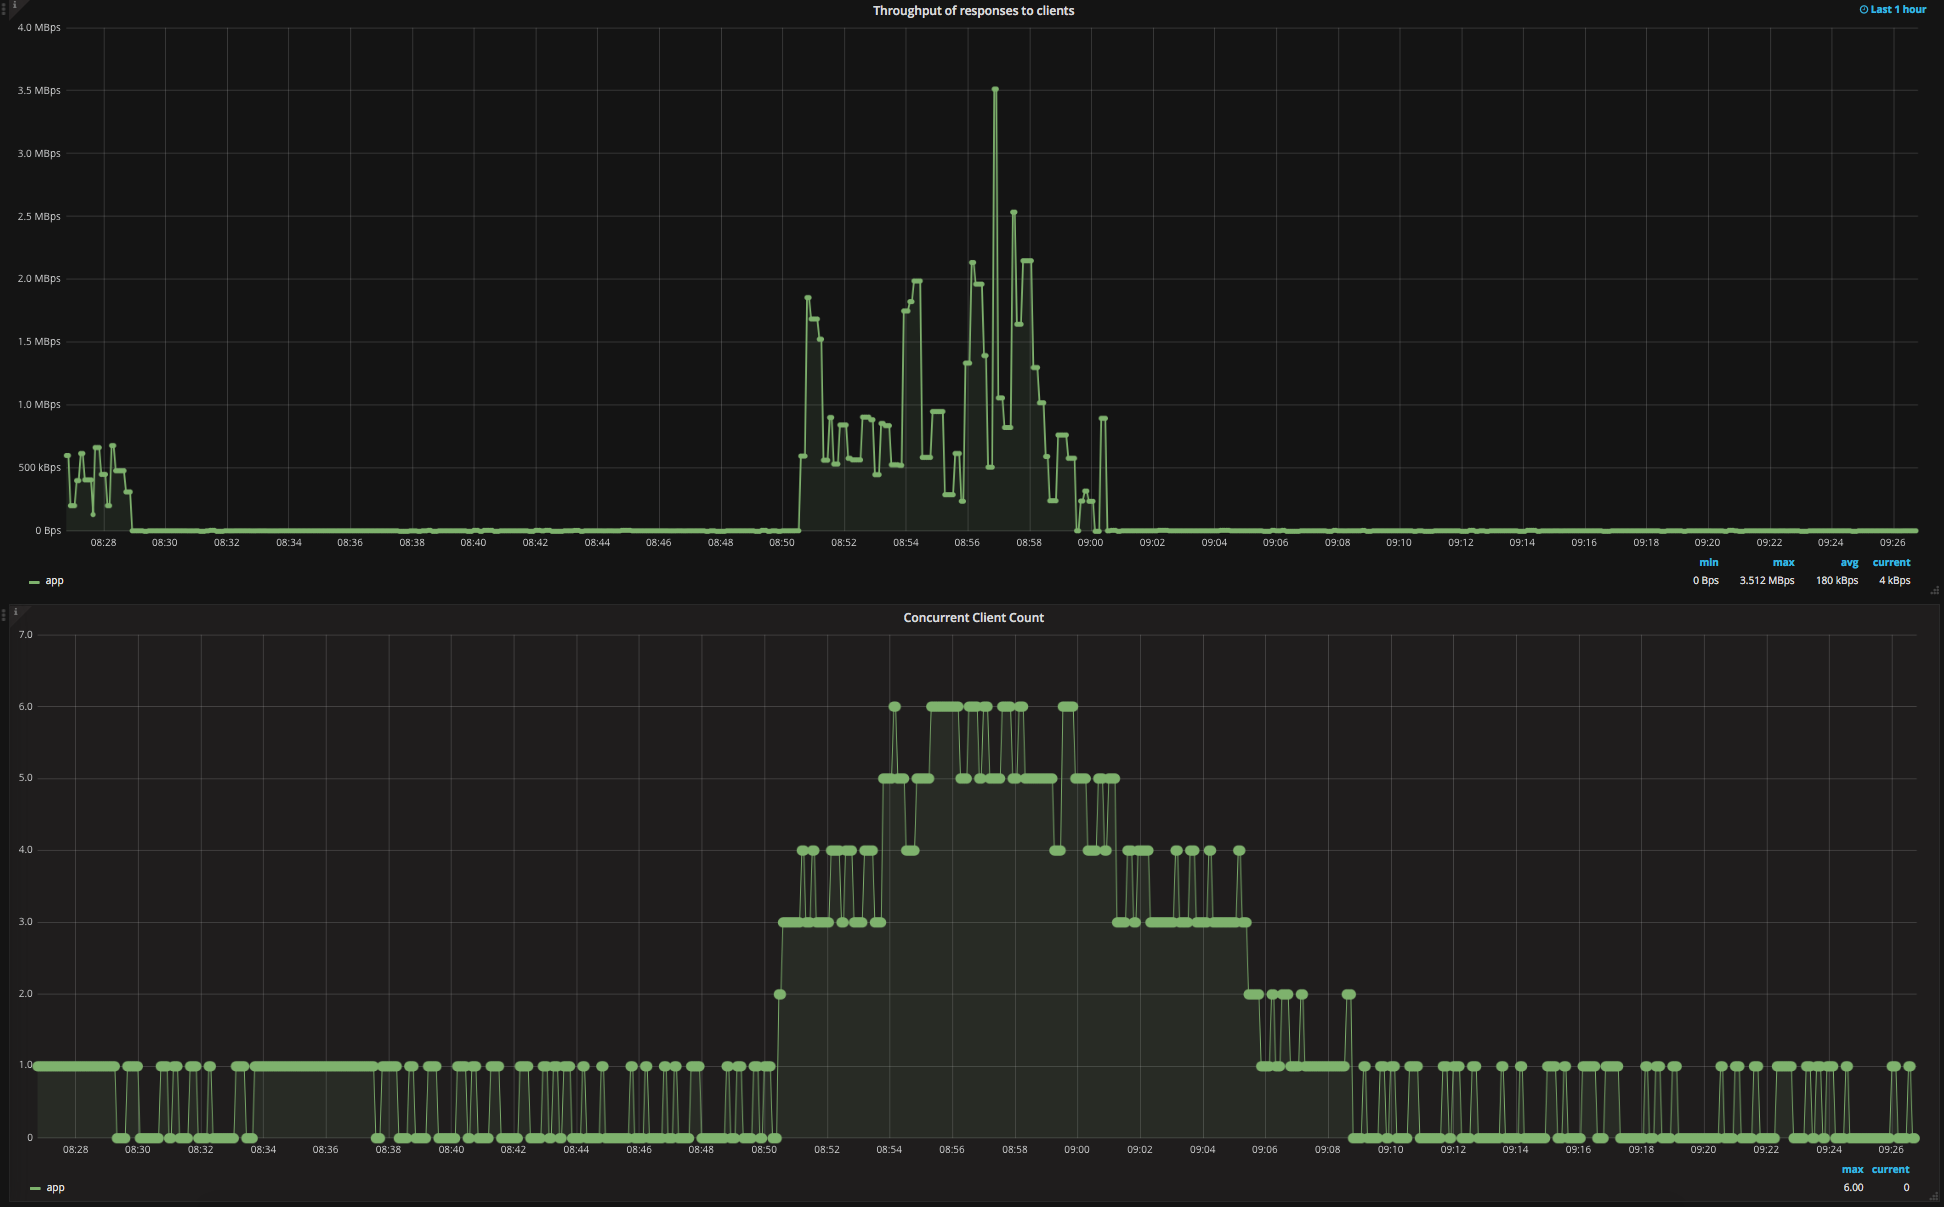Toggle the app series in the Client Count legend

pyautogui.click(x=56, y=1188)
